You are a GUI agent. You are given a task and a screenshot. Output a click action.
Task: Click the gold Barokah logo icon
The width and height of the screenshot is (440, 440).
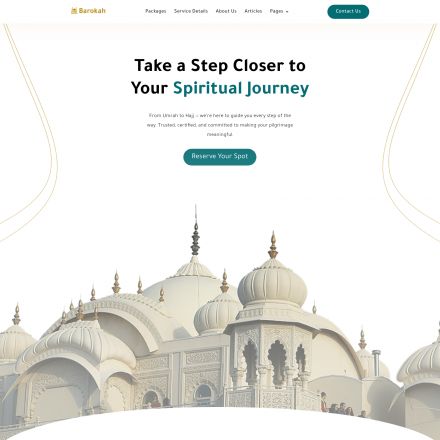pos(74,11)
